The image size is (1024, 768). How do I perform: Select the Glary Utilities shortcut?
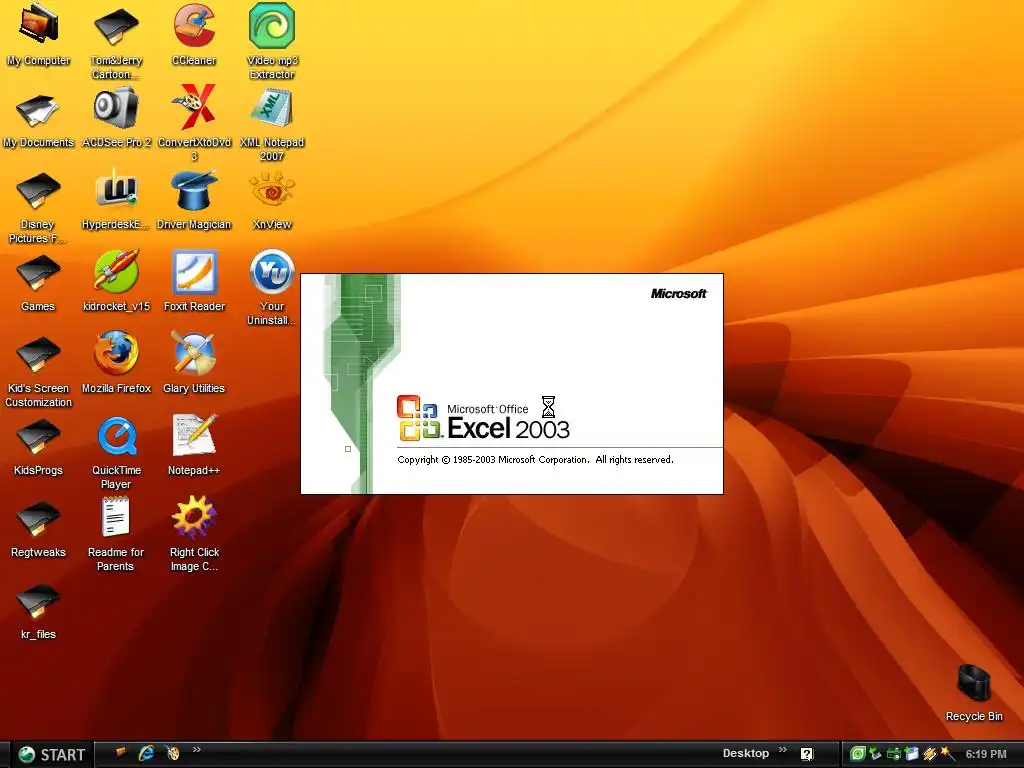coord(194,362)
